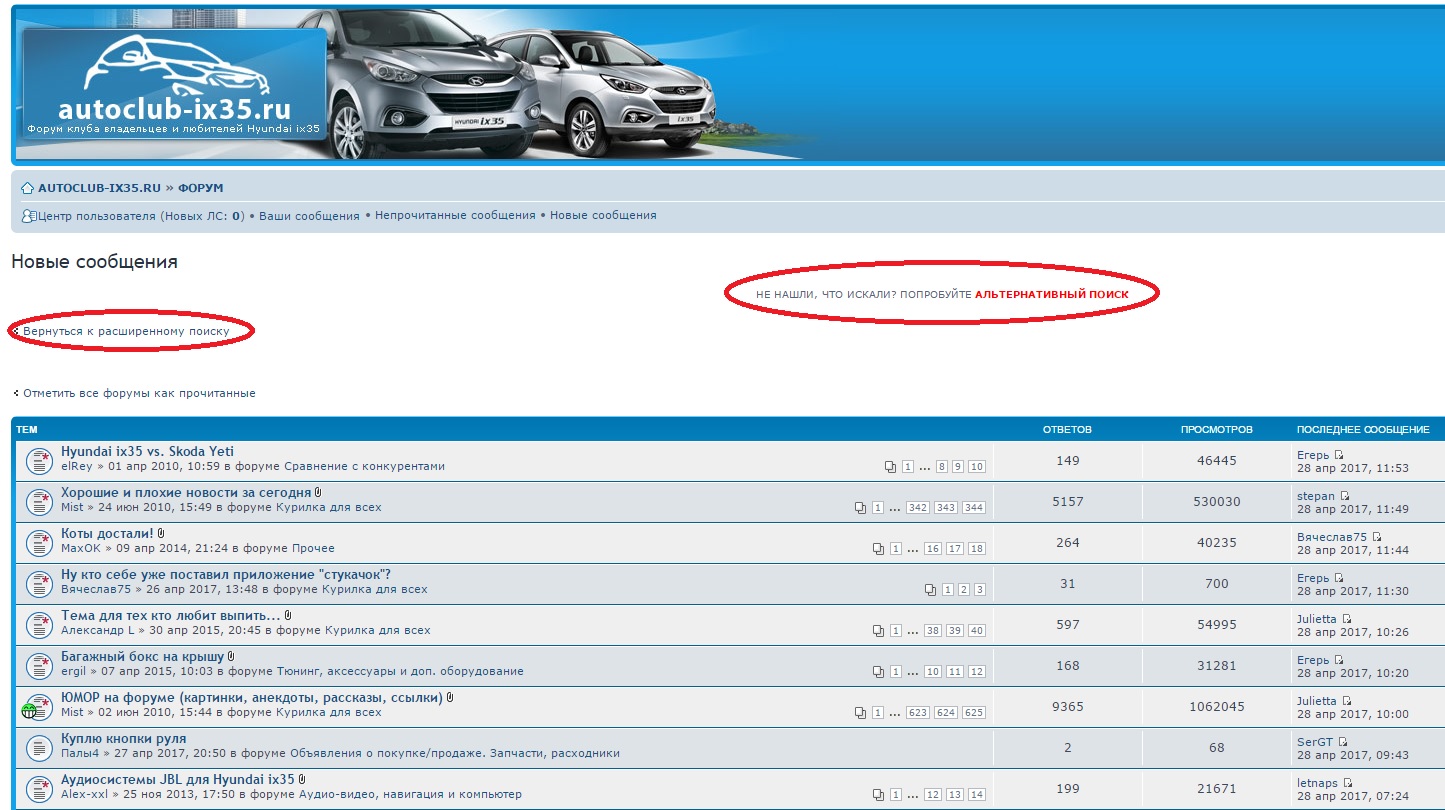
Task: Open the ФОРУМ breadcrumb link
Action: click(x=201, y=188)
